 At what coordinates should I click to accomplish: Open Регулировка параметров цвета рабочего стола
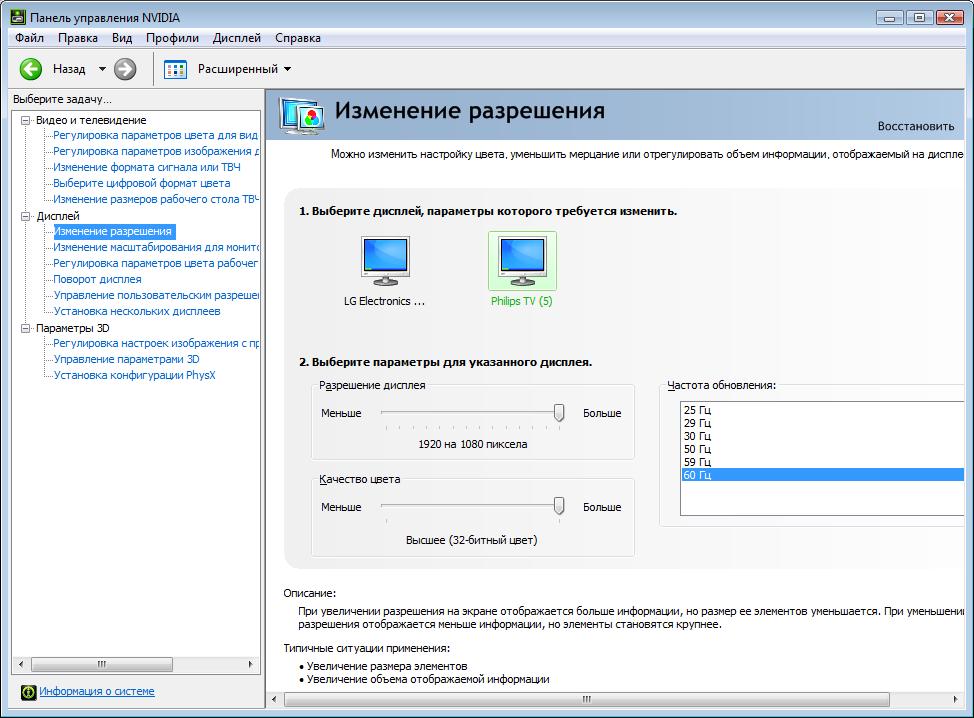pyautogui.click(x=155, y=263)
